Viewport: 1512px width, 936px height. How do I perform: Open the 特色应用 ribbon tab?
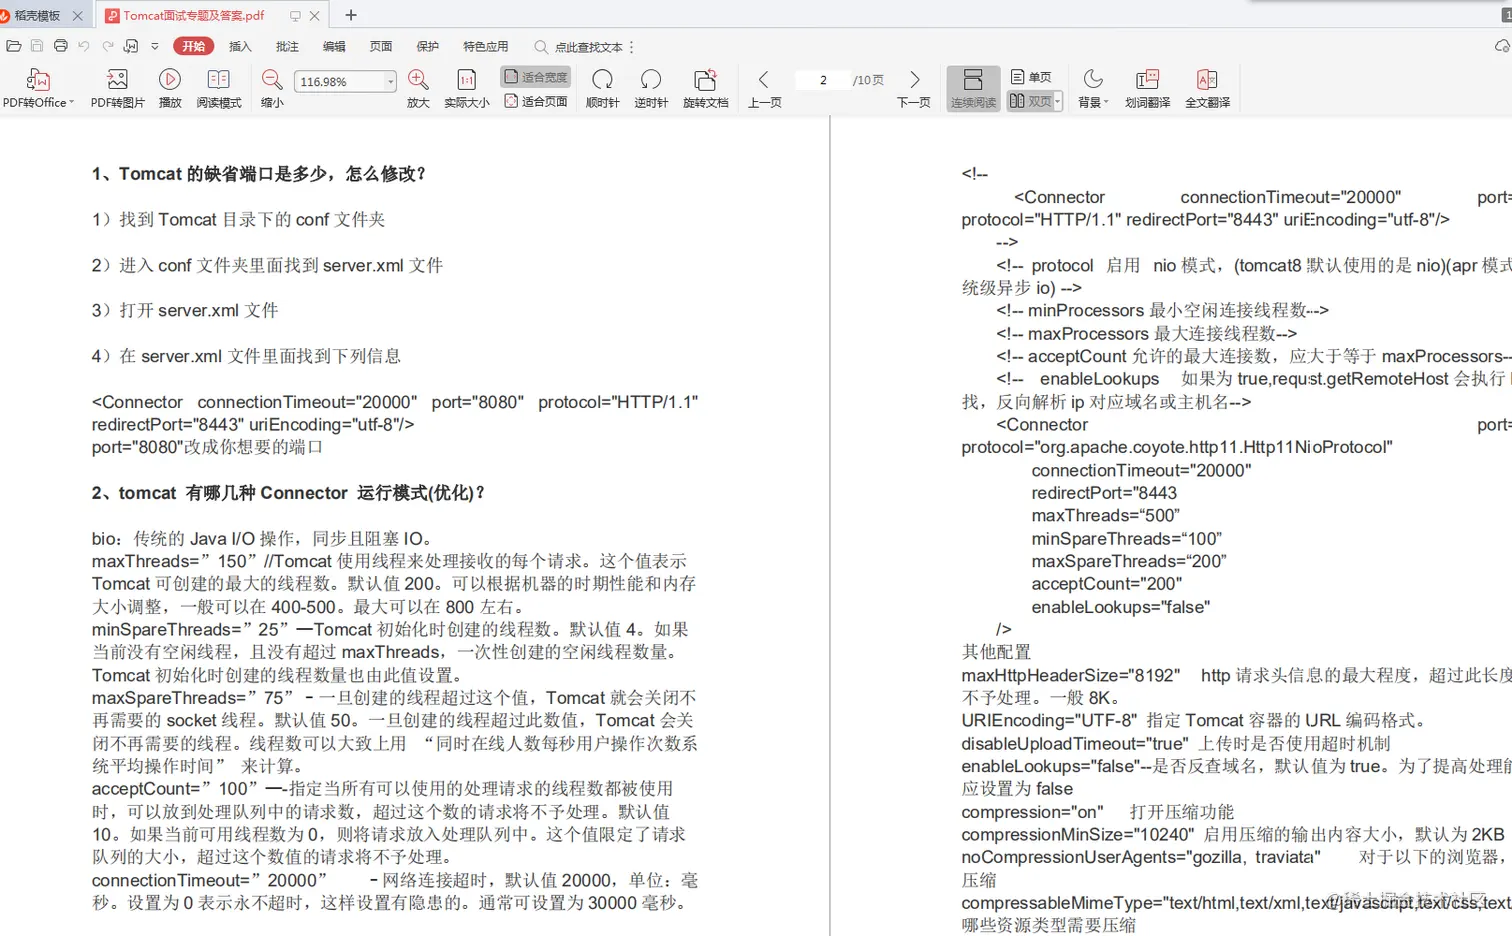pos(486,46)
